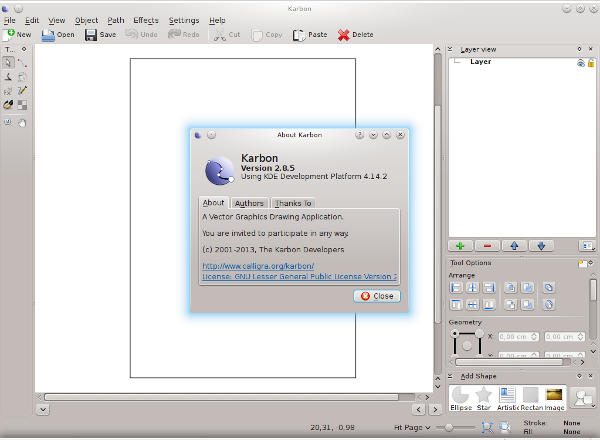This screenshot has height=440, width=600.
Task: Collapse the Layer view docker
Action: click(450, 49)
